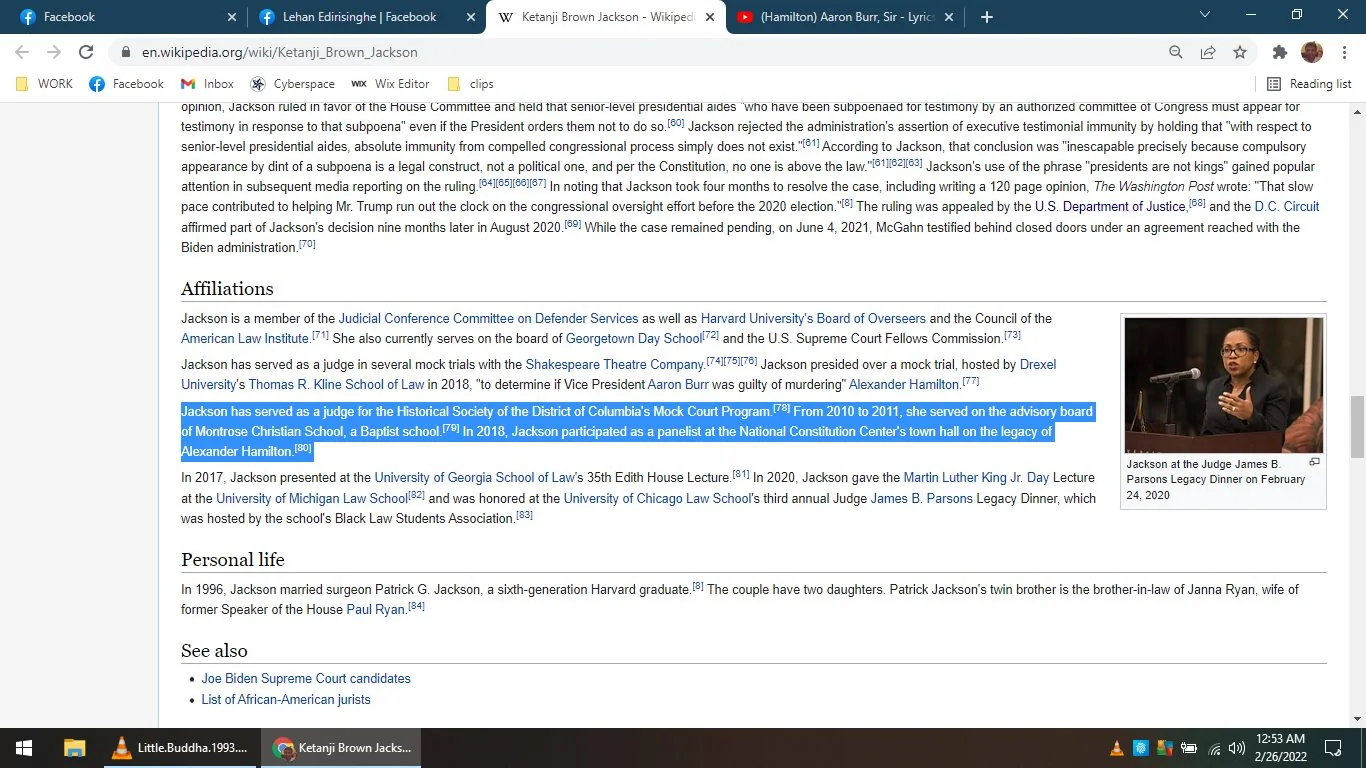Close the first Facebook tab
The width and height of the screenshot is (1366, 768).
(x=232, y=17)
